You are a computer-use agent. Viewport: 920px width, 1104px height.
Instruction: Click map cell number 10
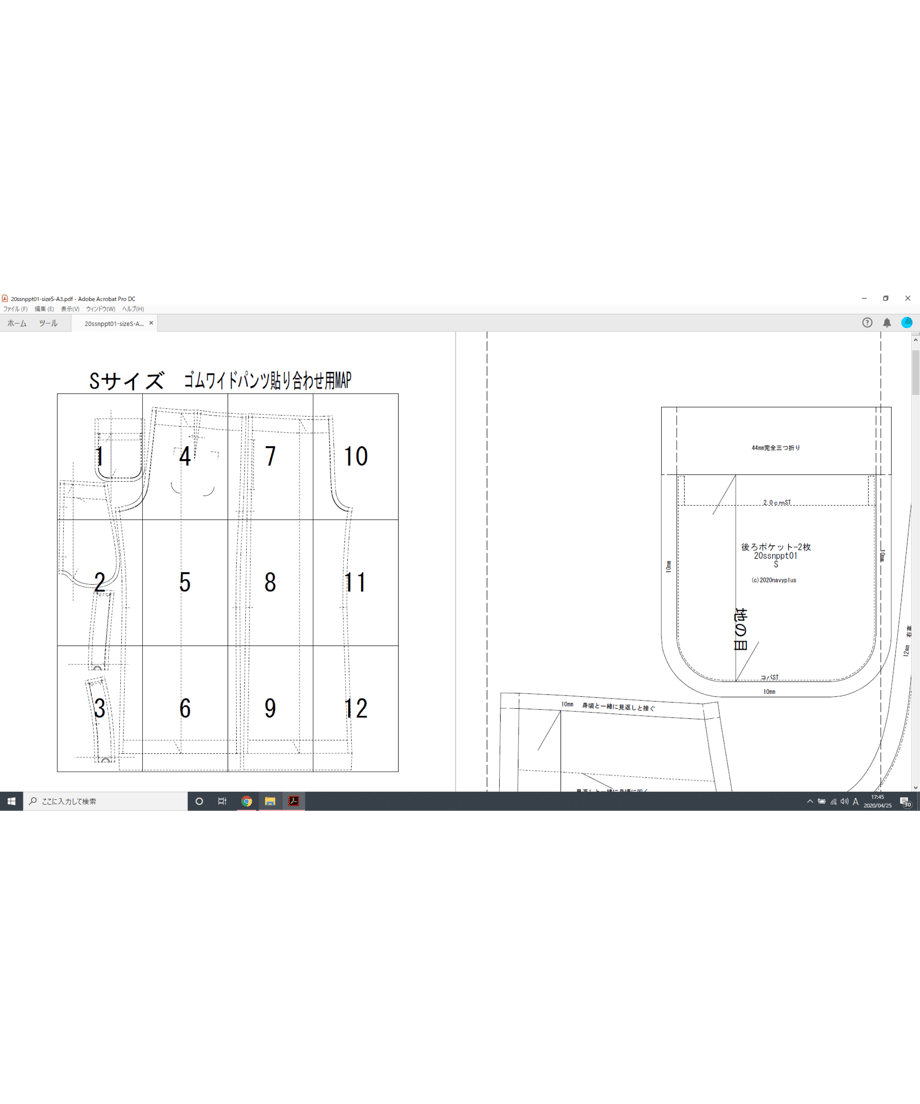tap(355, 456)
